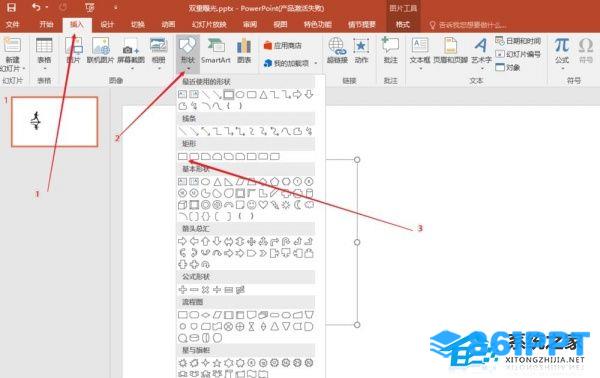Select the plus sign in 公式形状
This screenshot has width=600, height=378.
coord(183,290)
